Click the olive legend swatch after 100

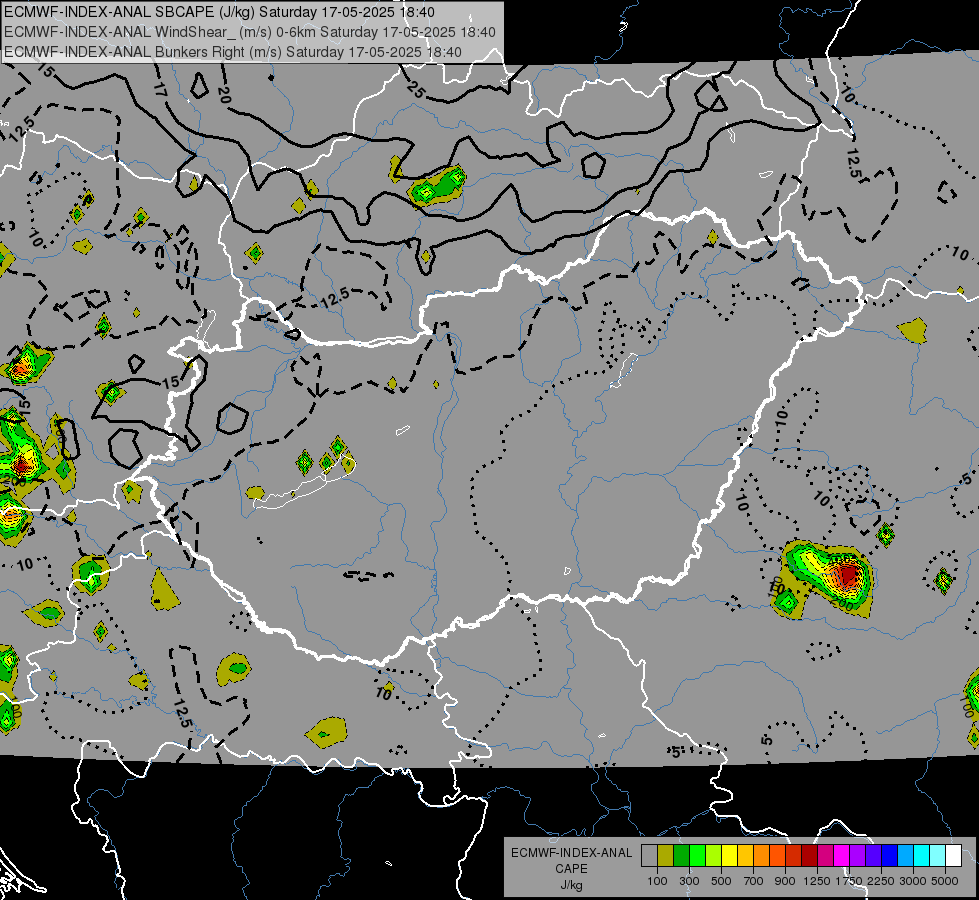click(x=666, y=856)
